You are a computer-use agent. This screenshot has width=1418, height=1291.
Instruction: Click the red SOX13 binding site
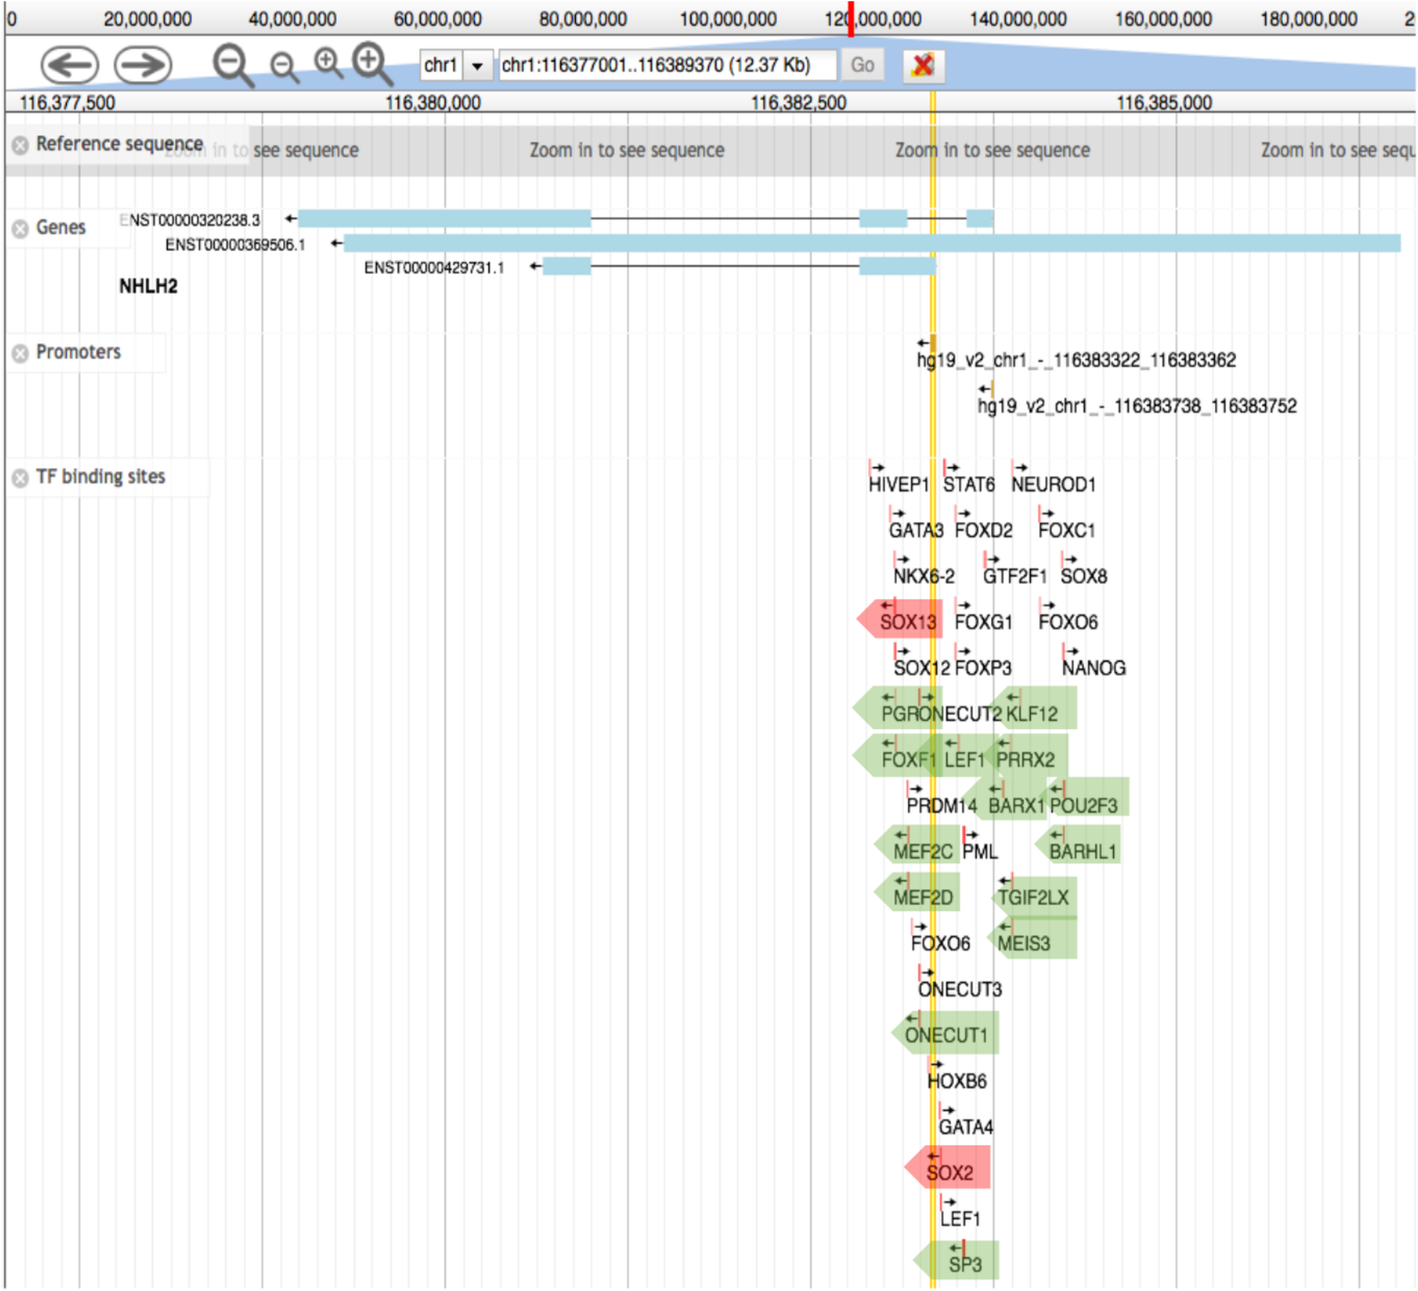tap(901, 620)
